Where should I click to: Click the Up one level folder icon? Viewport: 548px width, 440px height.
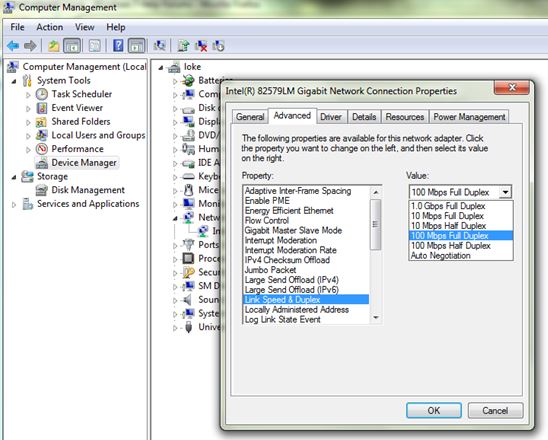click(53, 46)
